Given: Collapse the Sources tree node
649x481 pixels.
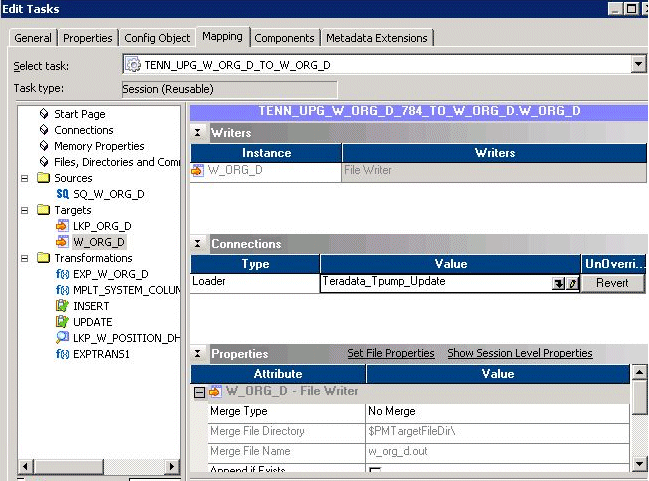Looking at the screenshot, I should 25,178.
